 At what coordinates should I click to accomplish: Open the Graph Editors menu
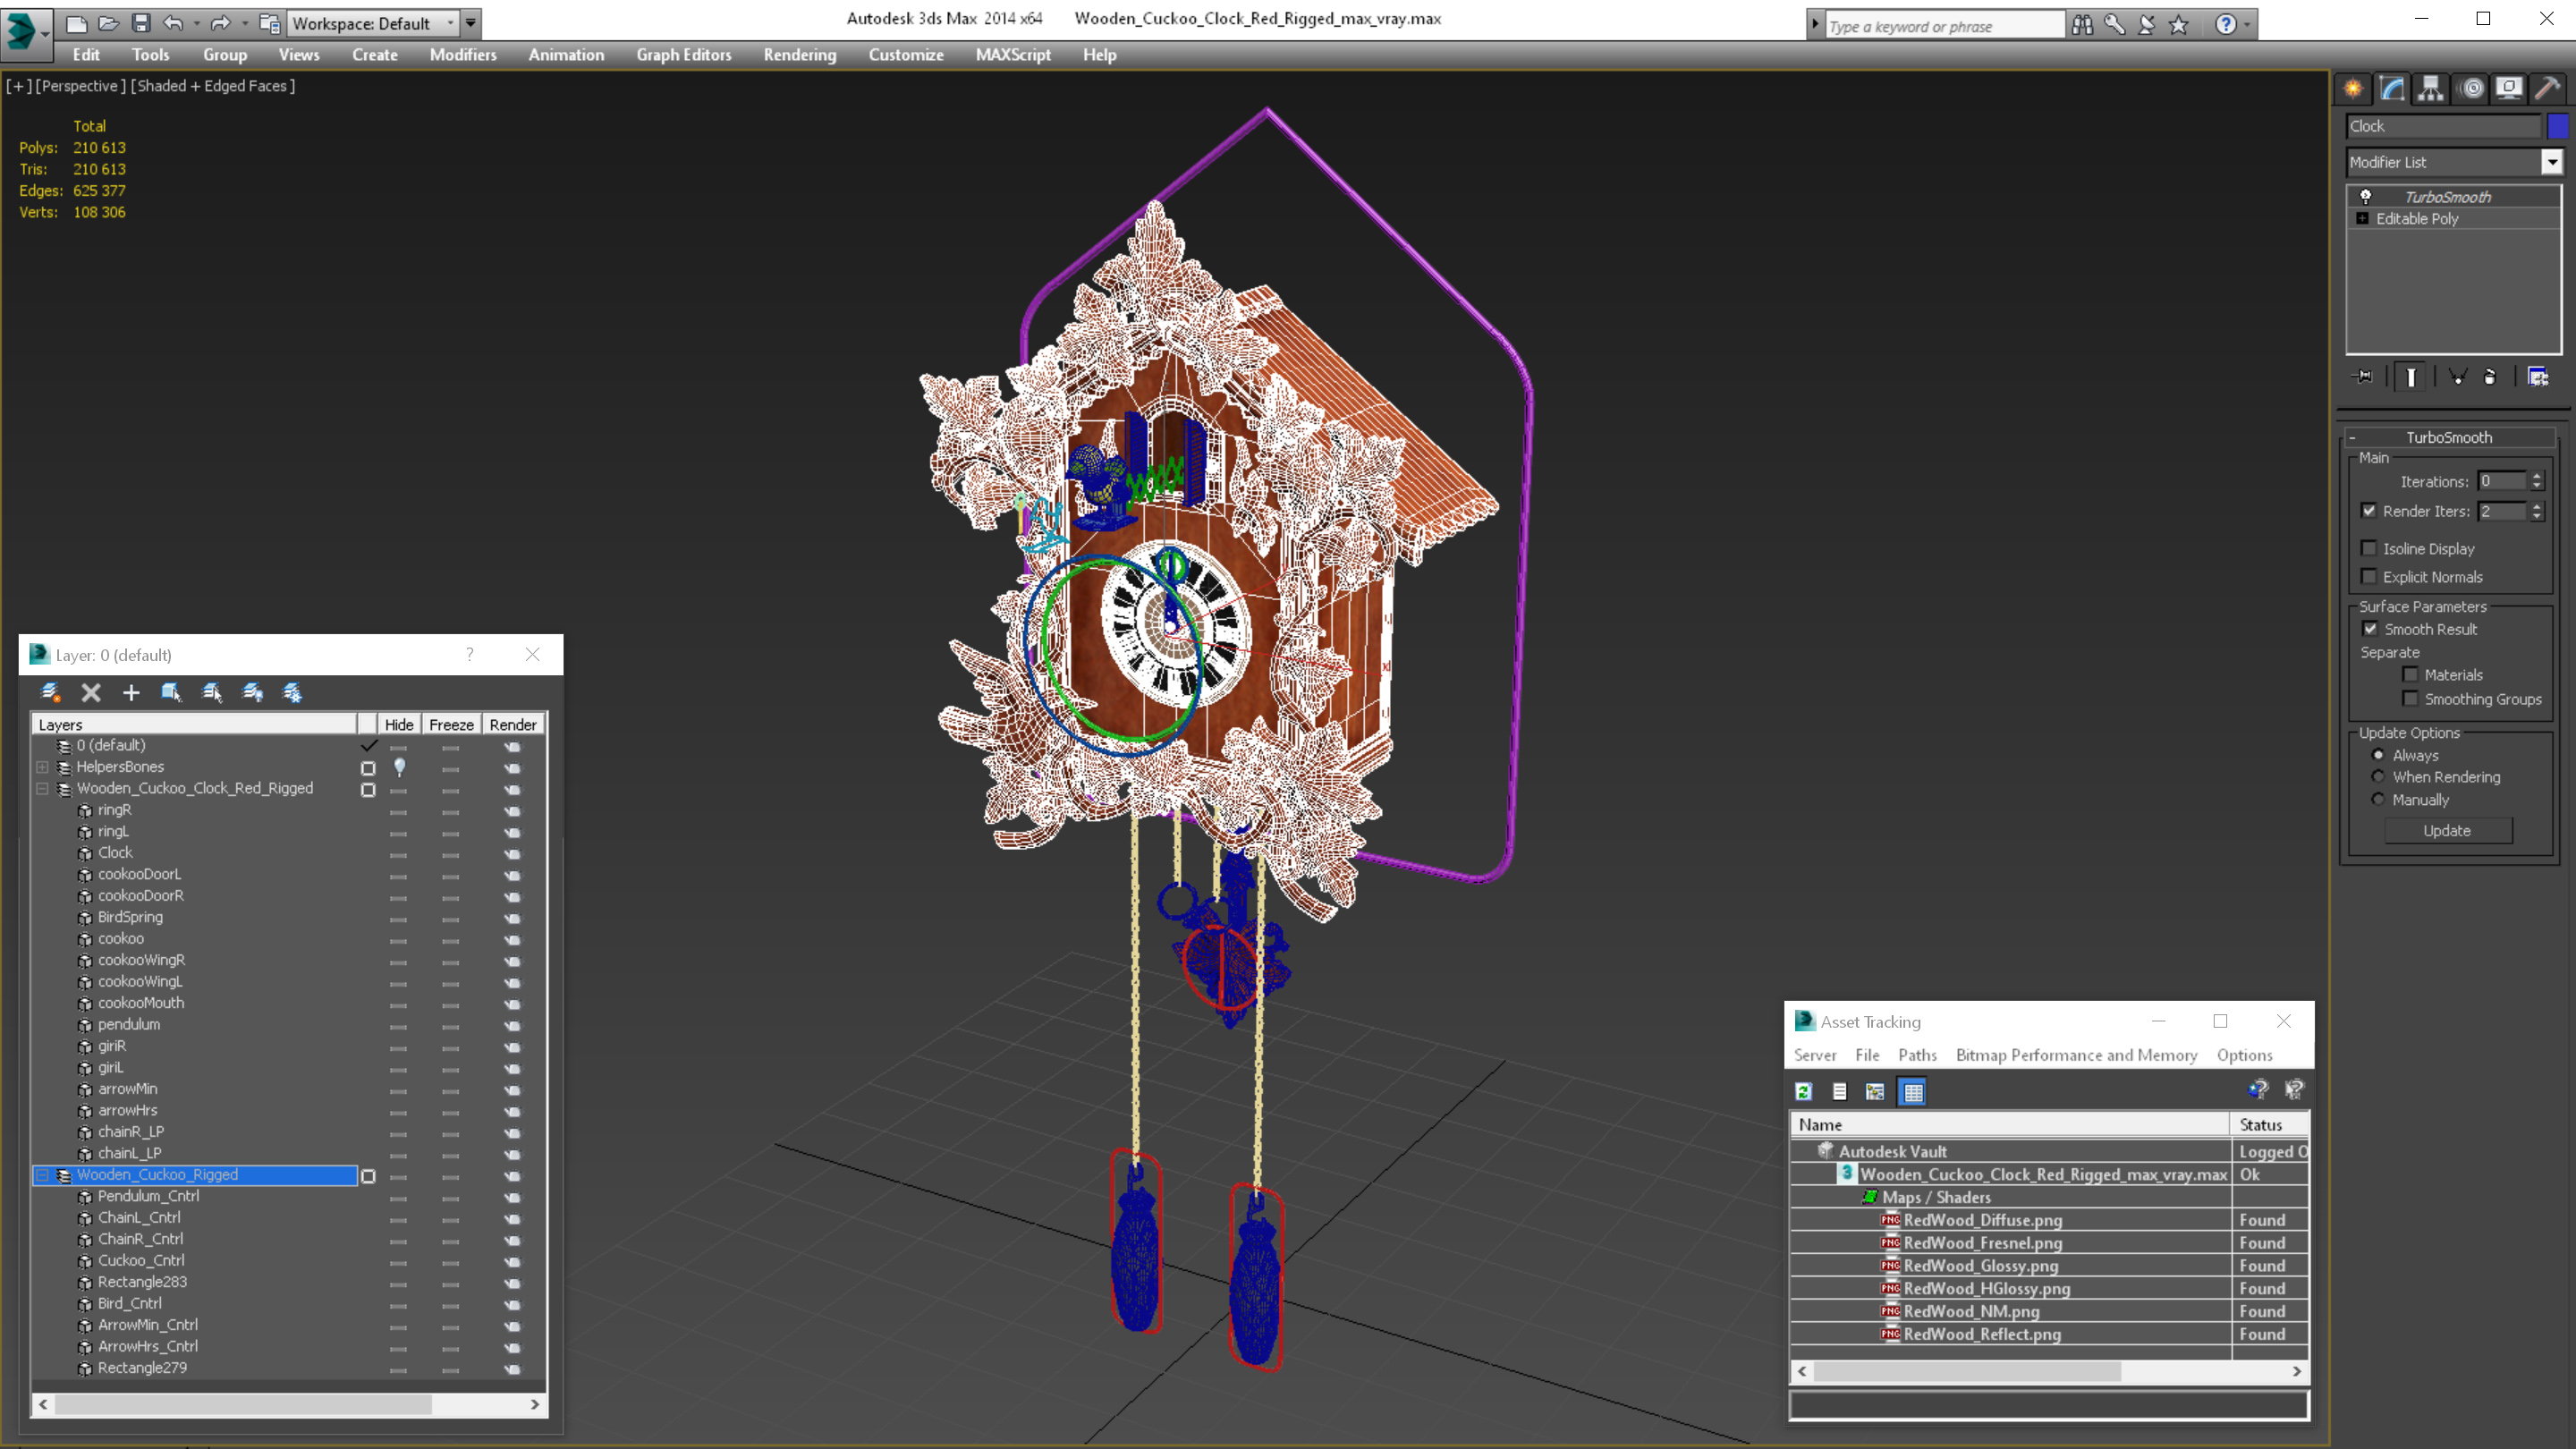click(x=683, y=55)
